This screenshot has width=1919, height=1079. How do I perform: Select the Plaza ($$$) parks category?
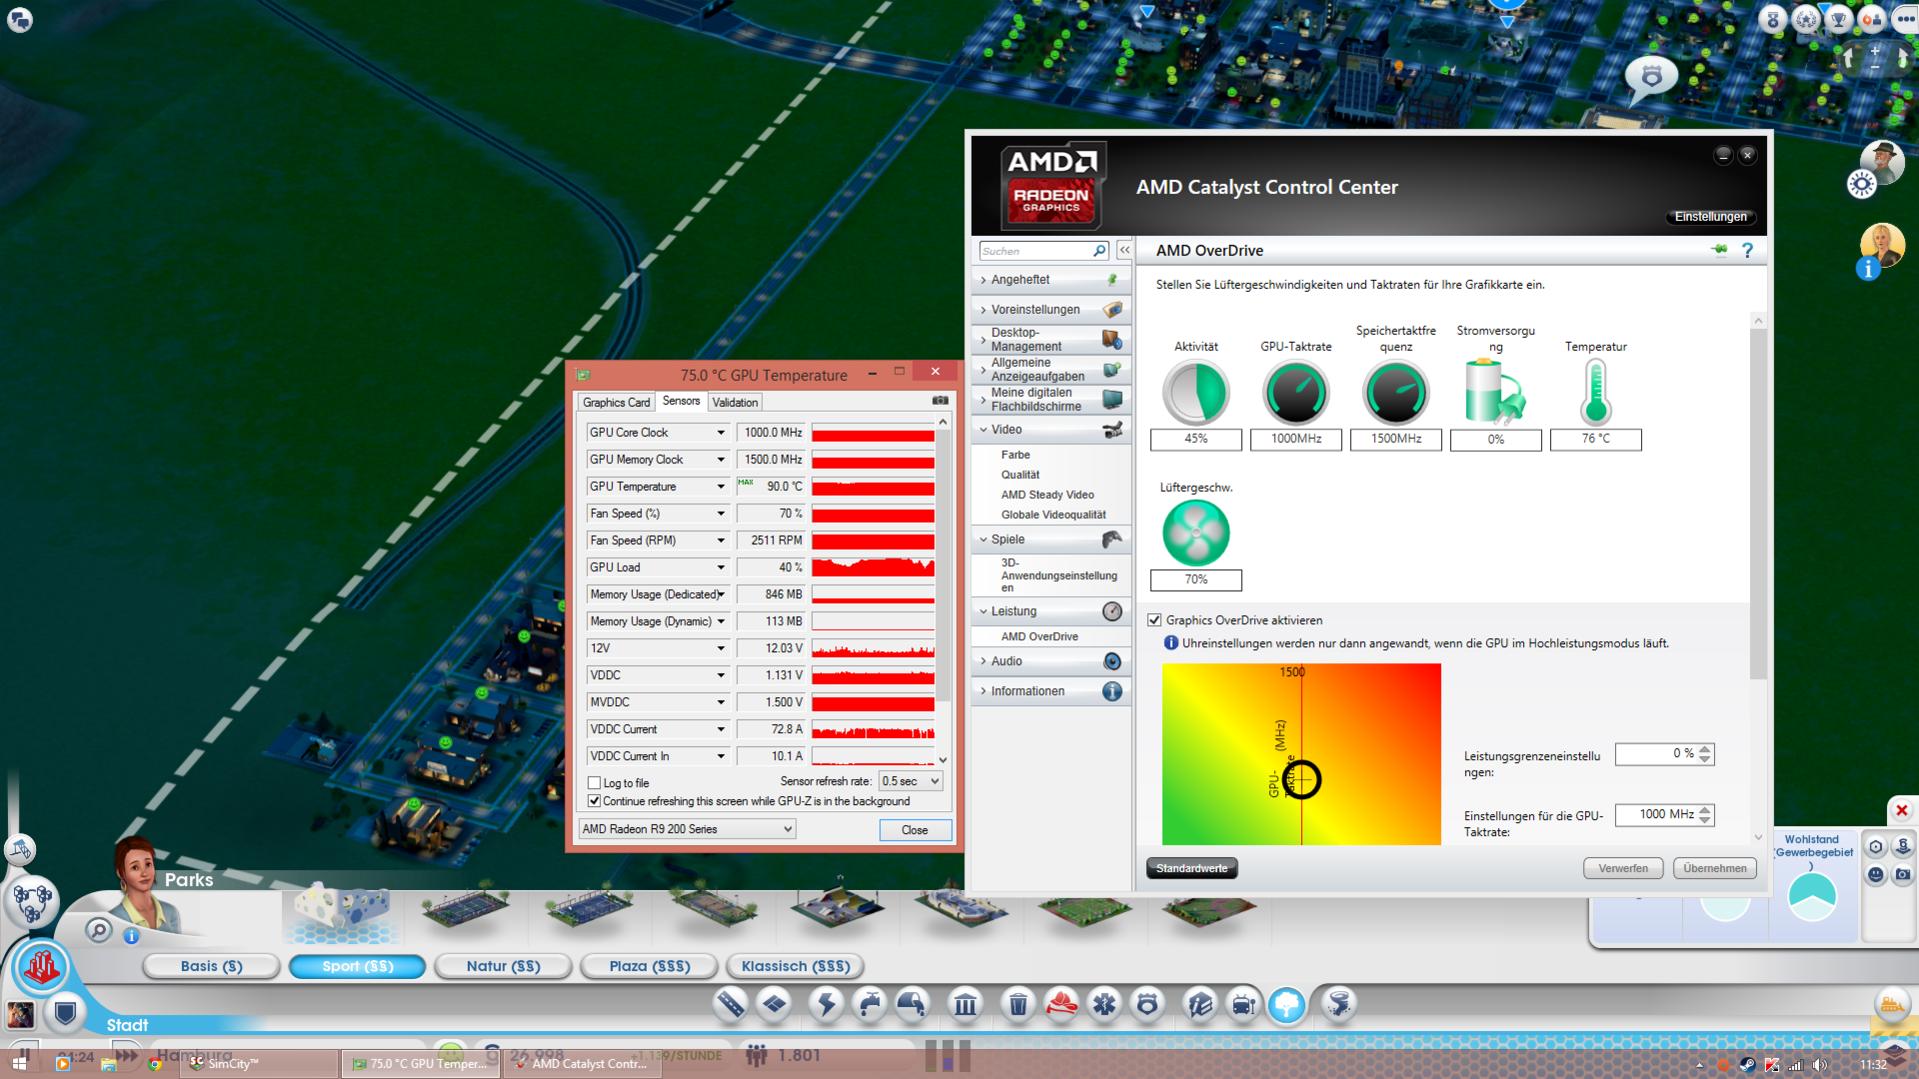[650, 966]
